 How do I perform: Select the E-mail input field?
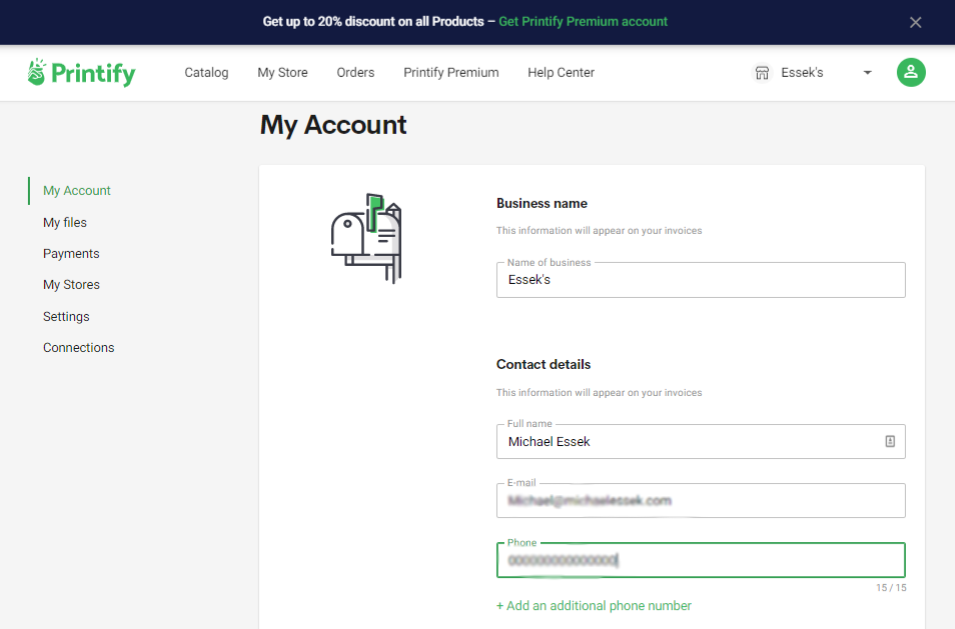701,501
